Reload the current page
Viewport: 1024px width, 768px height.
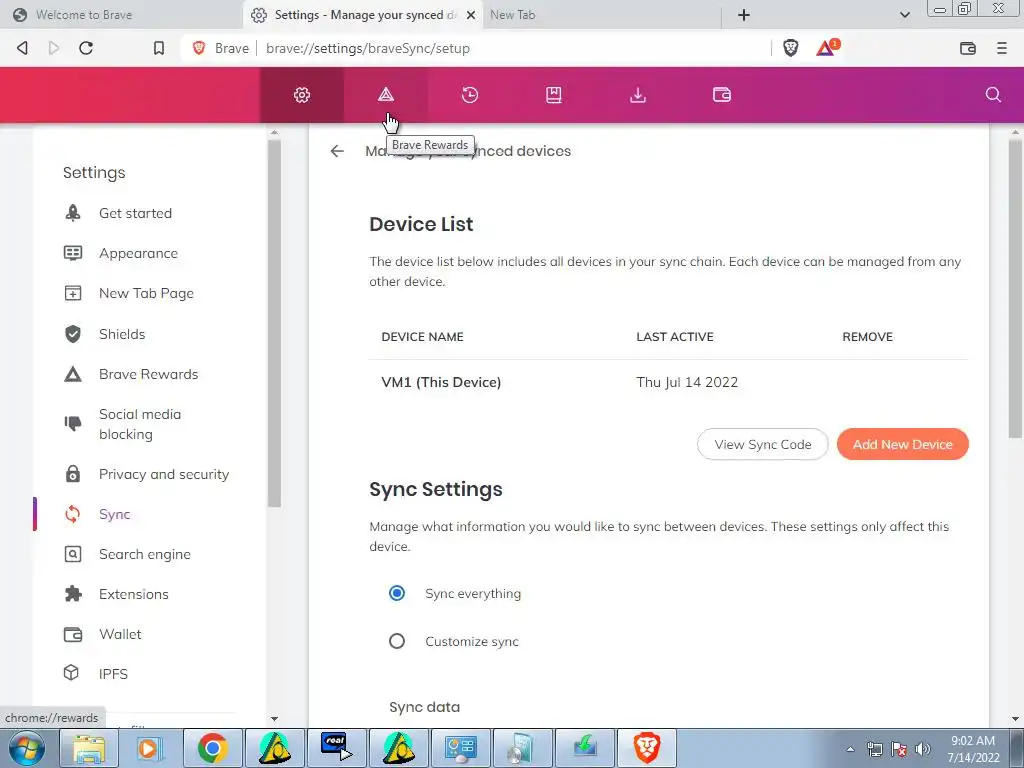pos(86,48)
